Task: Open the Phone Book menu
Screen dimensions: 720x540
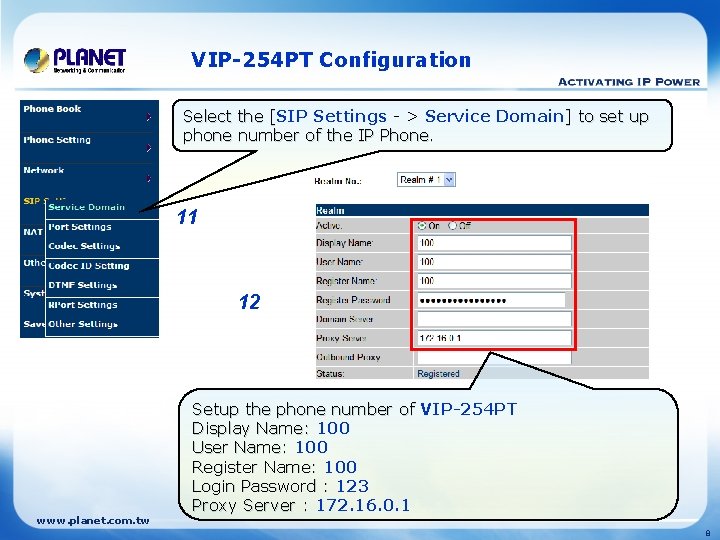Action: pos(52,109)
